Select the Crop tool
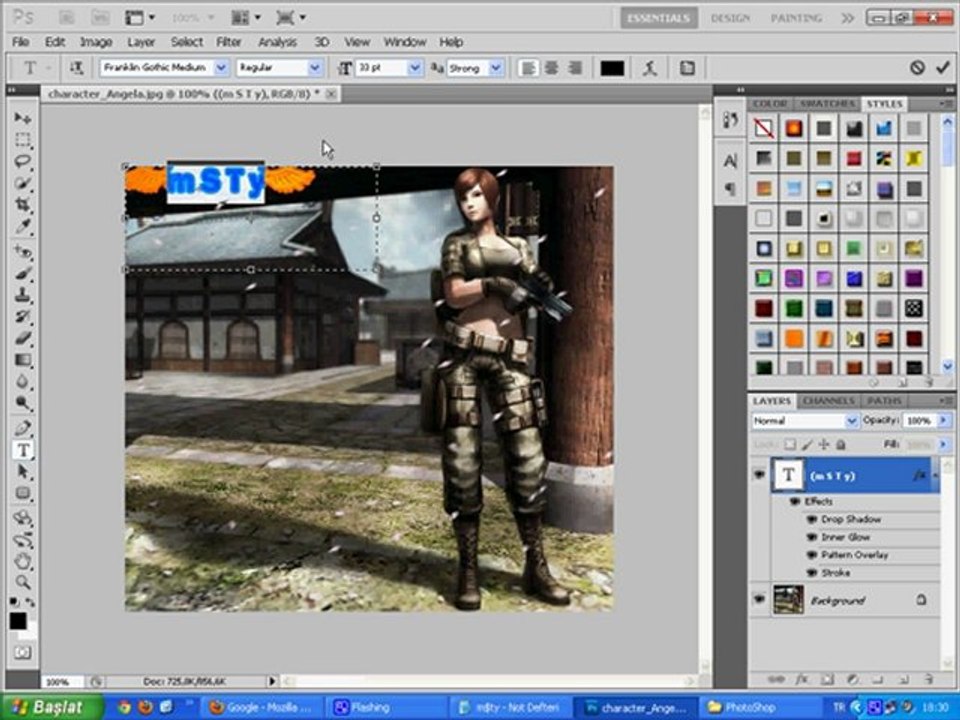 pos(23,204)
